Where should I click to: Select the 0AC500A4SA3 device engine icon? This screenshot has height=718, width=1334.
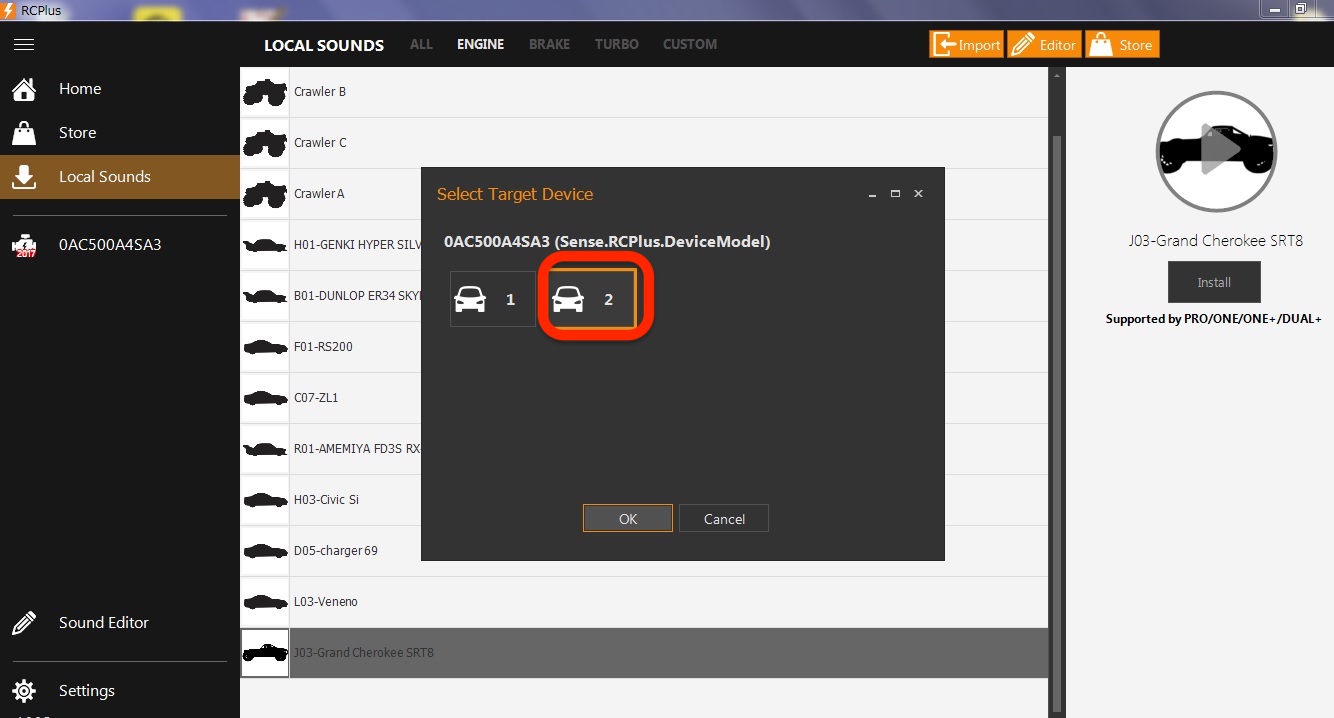(x=25, y=245)
